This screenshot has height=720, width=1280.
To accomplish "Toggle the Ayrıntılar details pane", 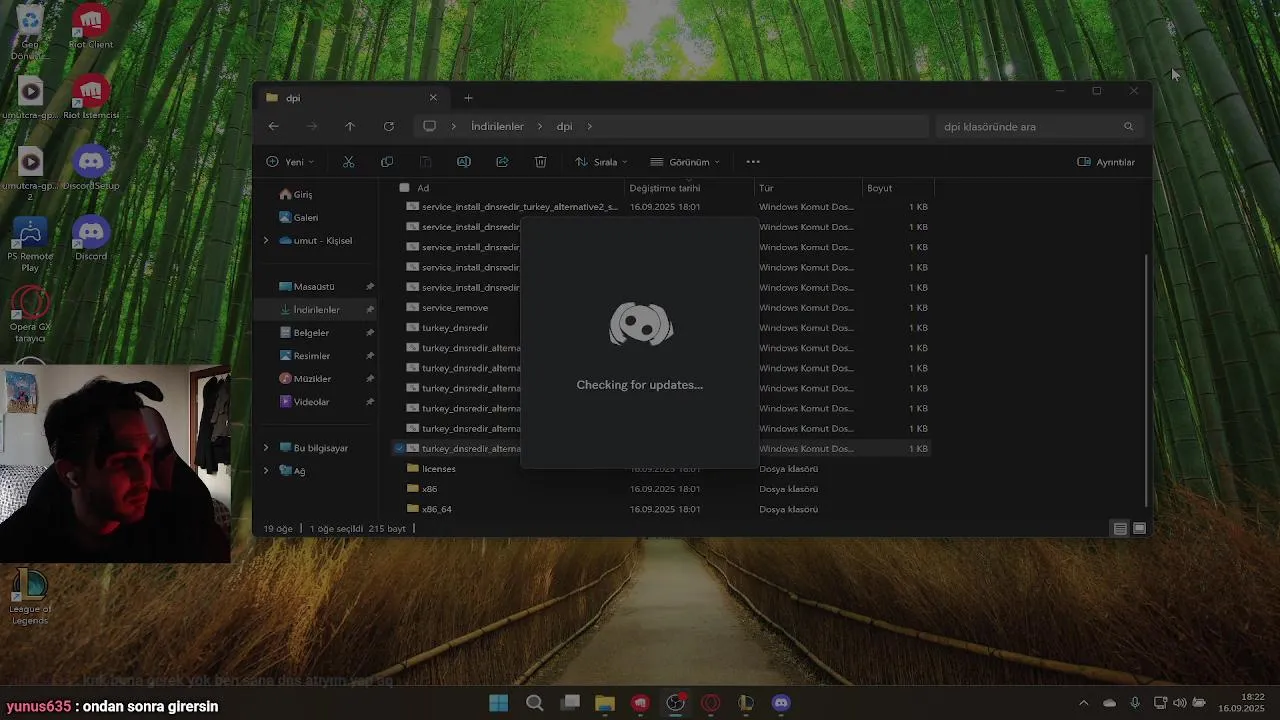I will click(1106, 162).
